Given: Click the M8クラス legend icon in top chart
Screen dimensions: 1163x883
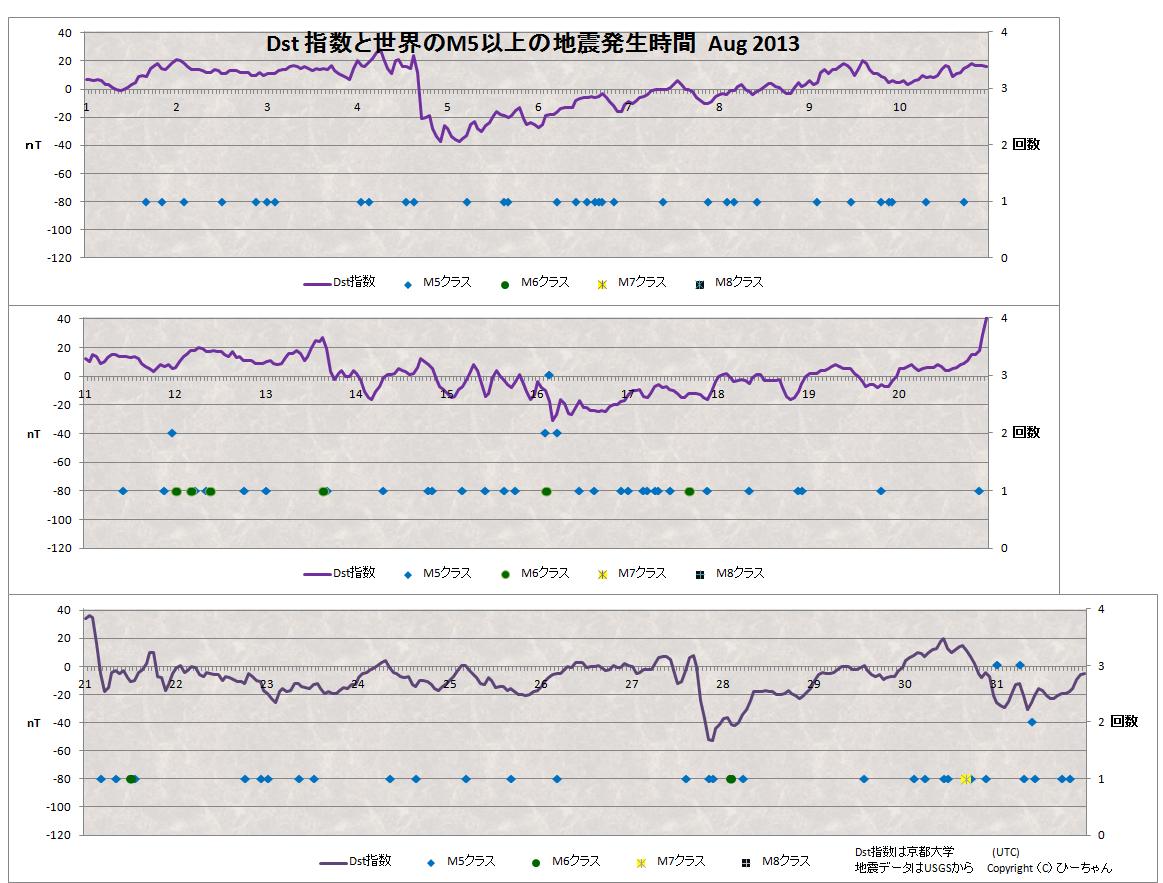Looking at the screenshot, I should click(700, 284).
